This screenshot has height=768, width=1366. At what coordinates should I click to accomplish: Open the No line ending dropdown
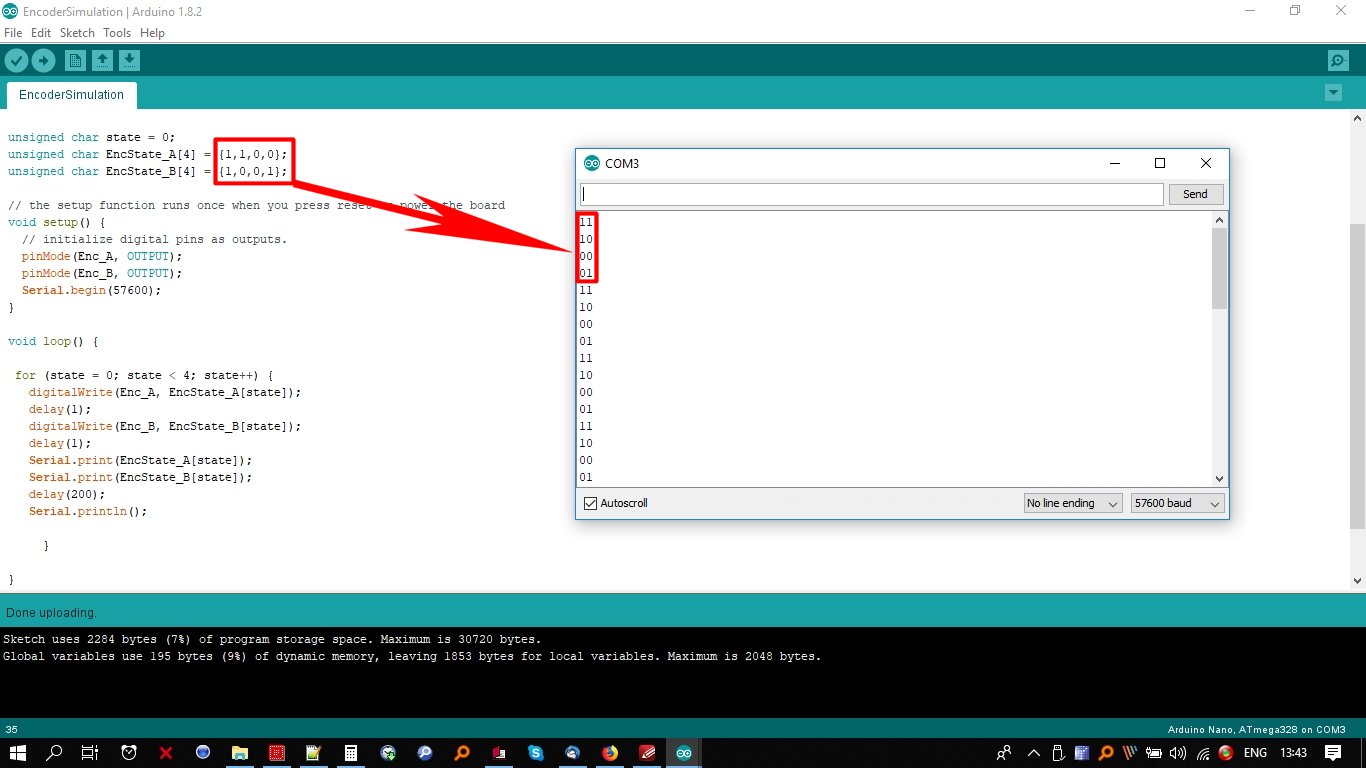(x=1072, y=503)
